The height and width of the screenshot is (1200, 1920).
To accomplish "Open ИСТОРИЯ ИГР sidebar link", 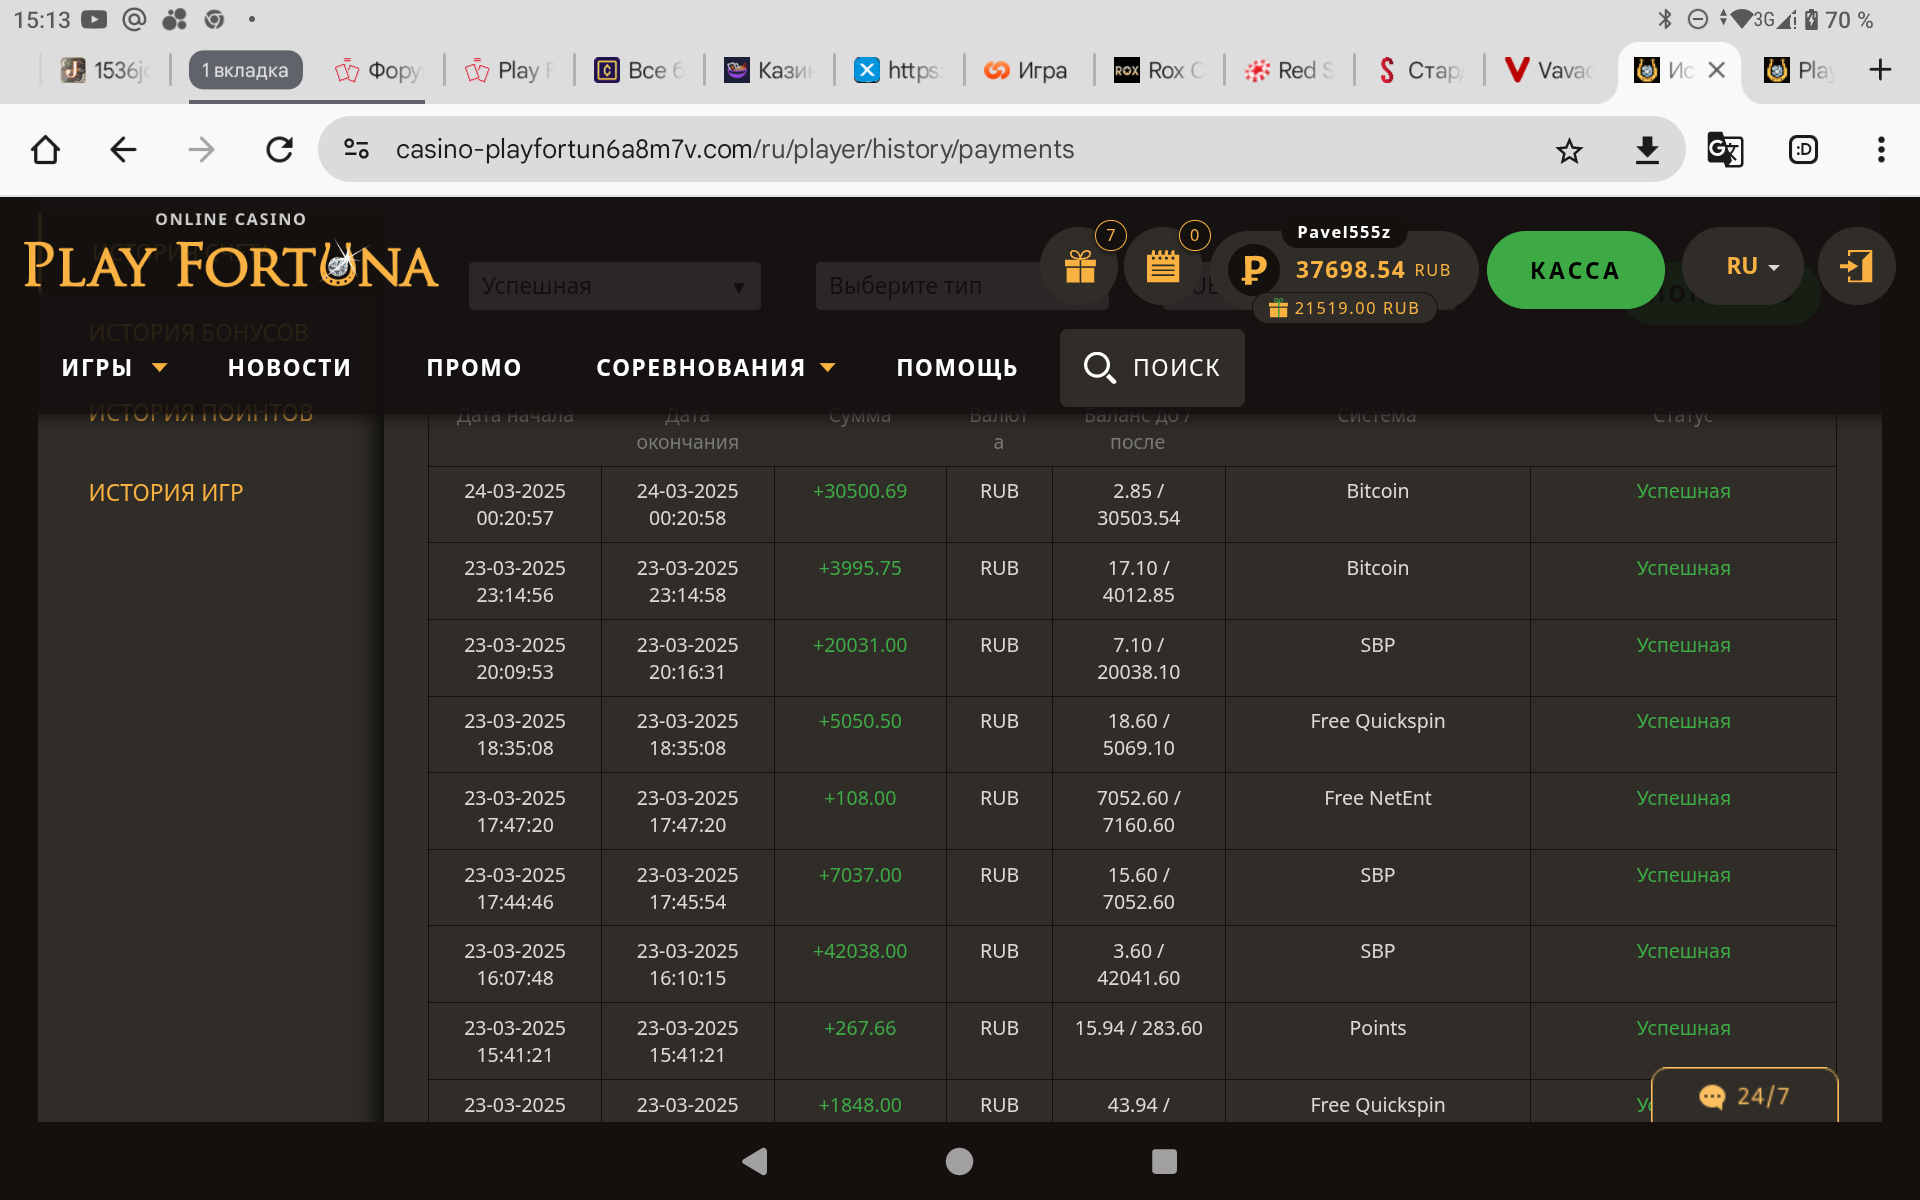I will 166,493.
